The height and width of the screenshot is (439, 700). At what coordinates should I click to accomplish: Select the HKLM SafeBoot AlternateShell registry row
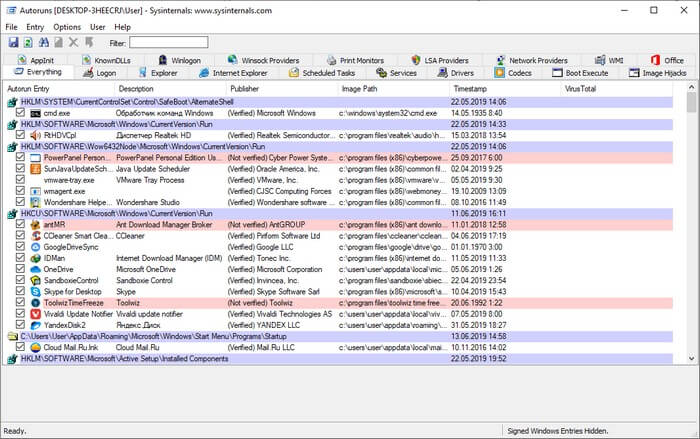pyautogui.click(x=340, y=102)
